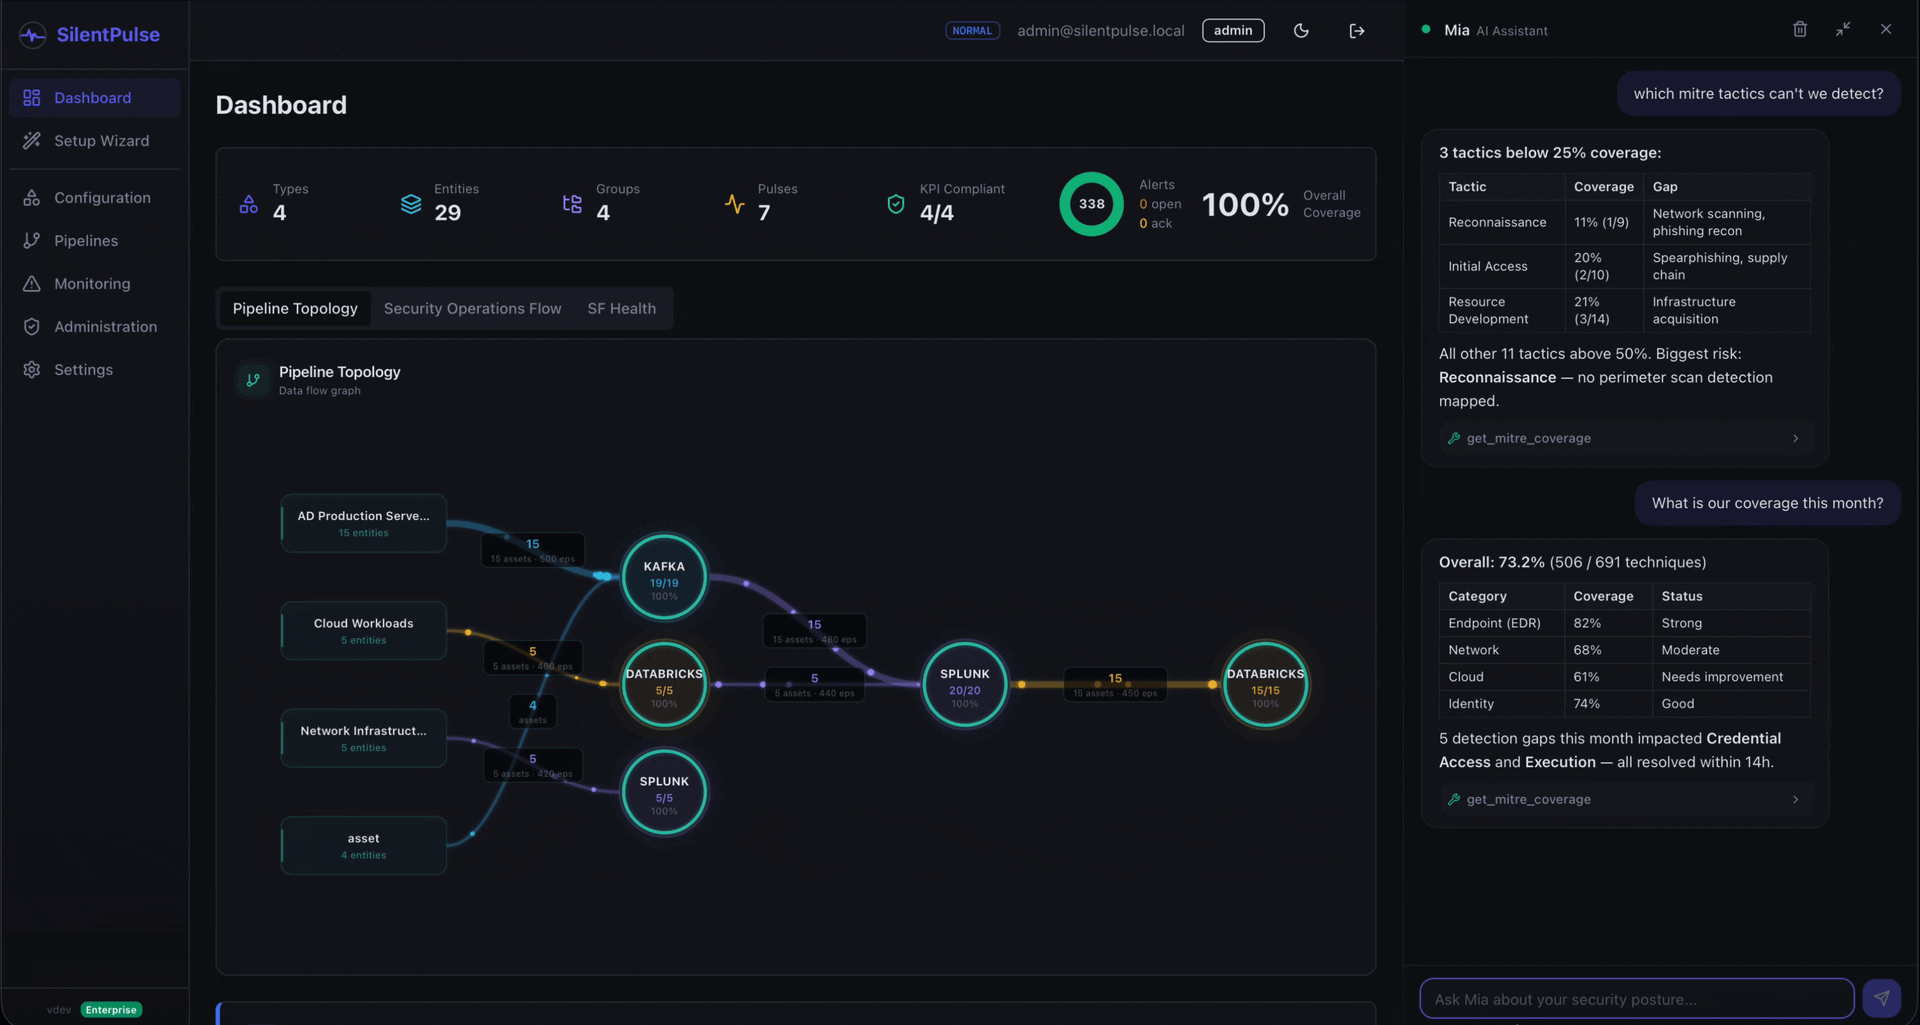Screen dimensions: 1920x1025
Task: Select the AD Production Server node
Action: [363, 523]
